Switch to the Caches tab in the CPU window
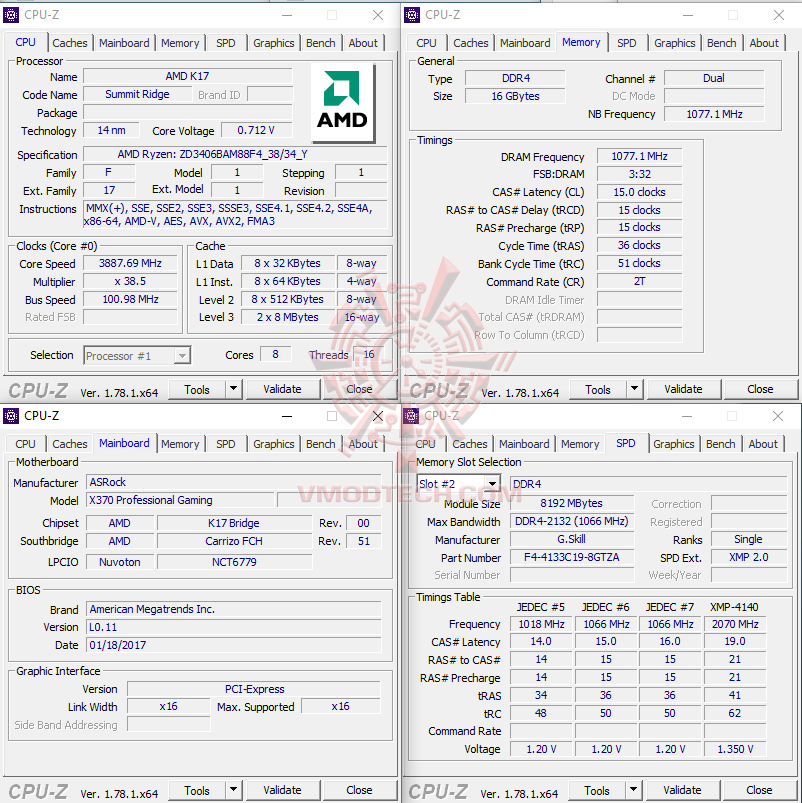This screenshot has width=802, height=803. click(x=70, y=42)
